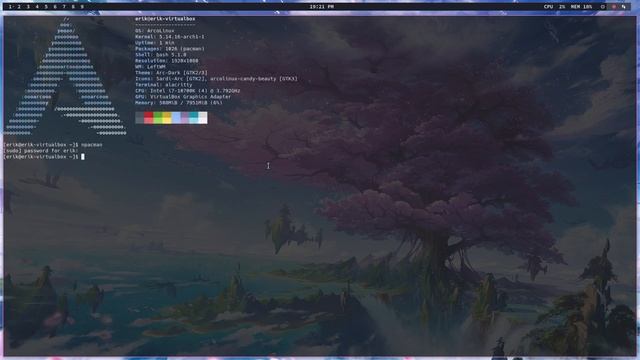Switch to workspace 6 in the bar

(55, 7)
